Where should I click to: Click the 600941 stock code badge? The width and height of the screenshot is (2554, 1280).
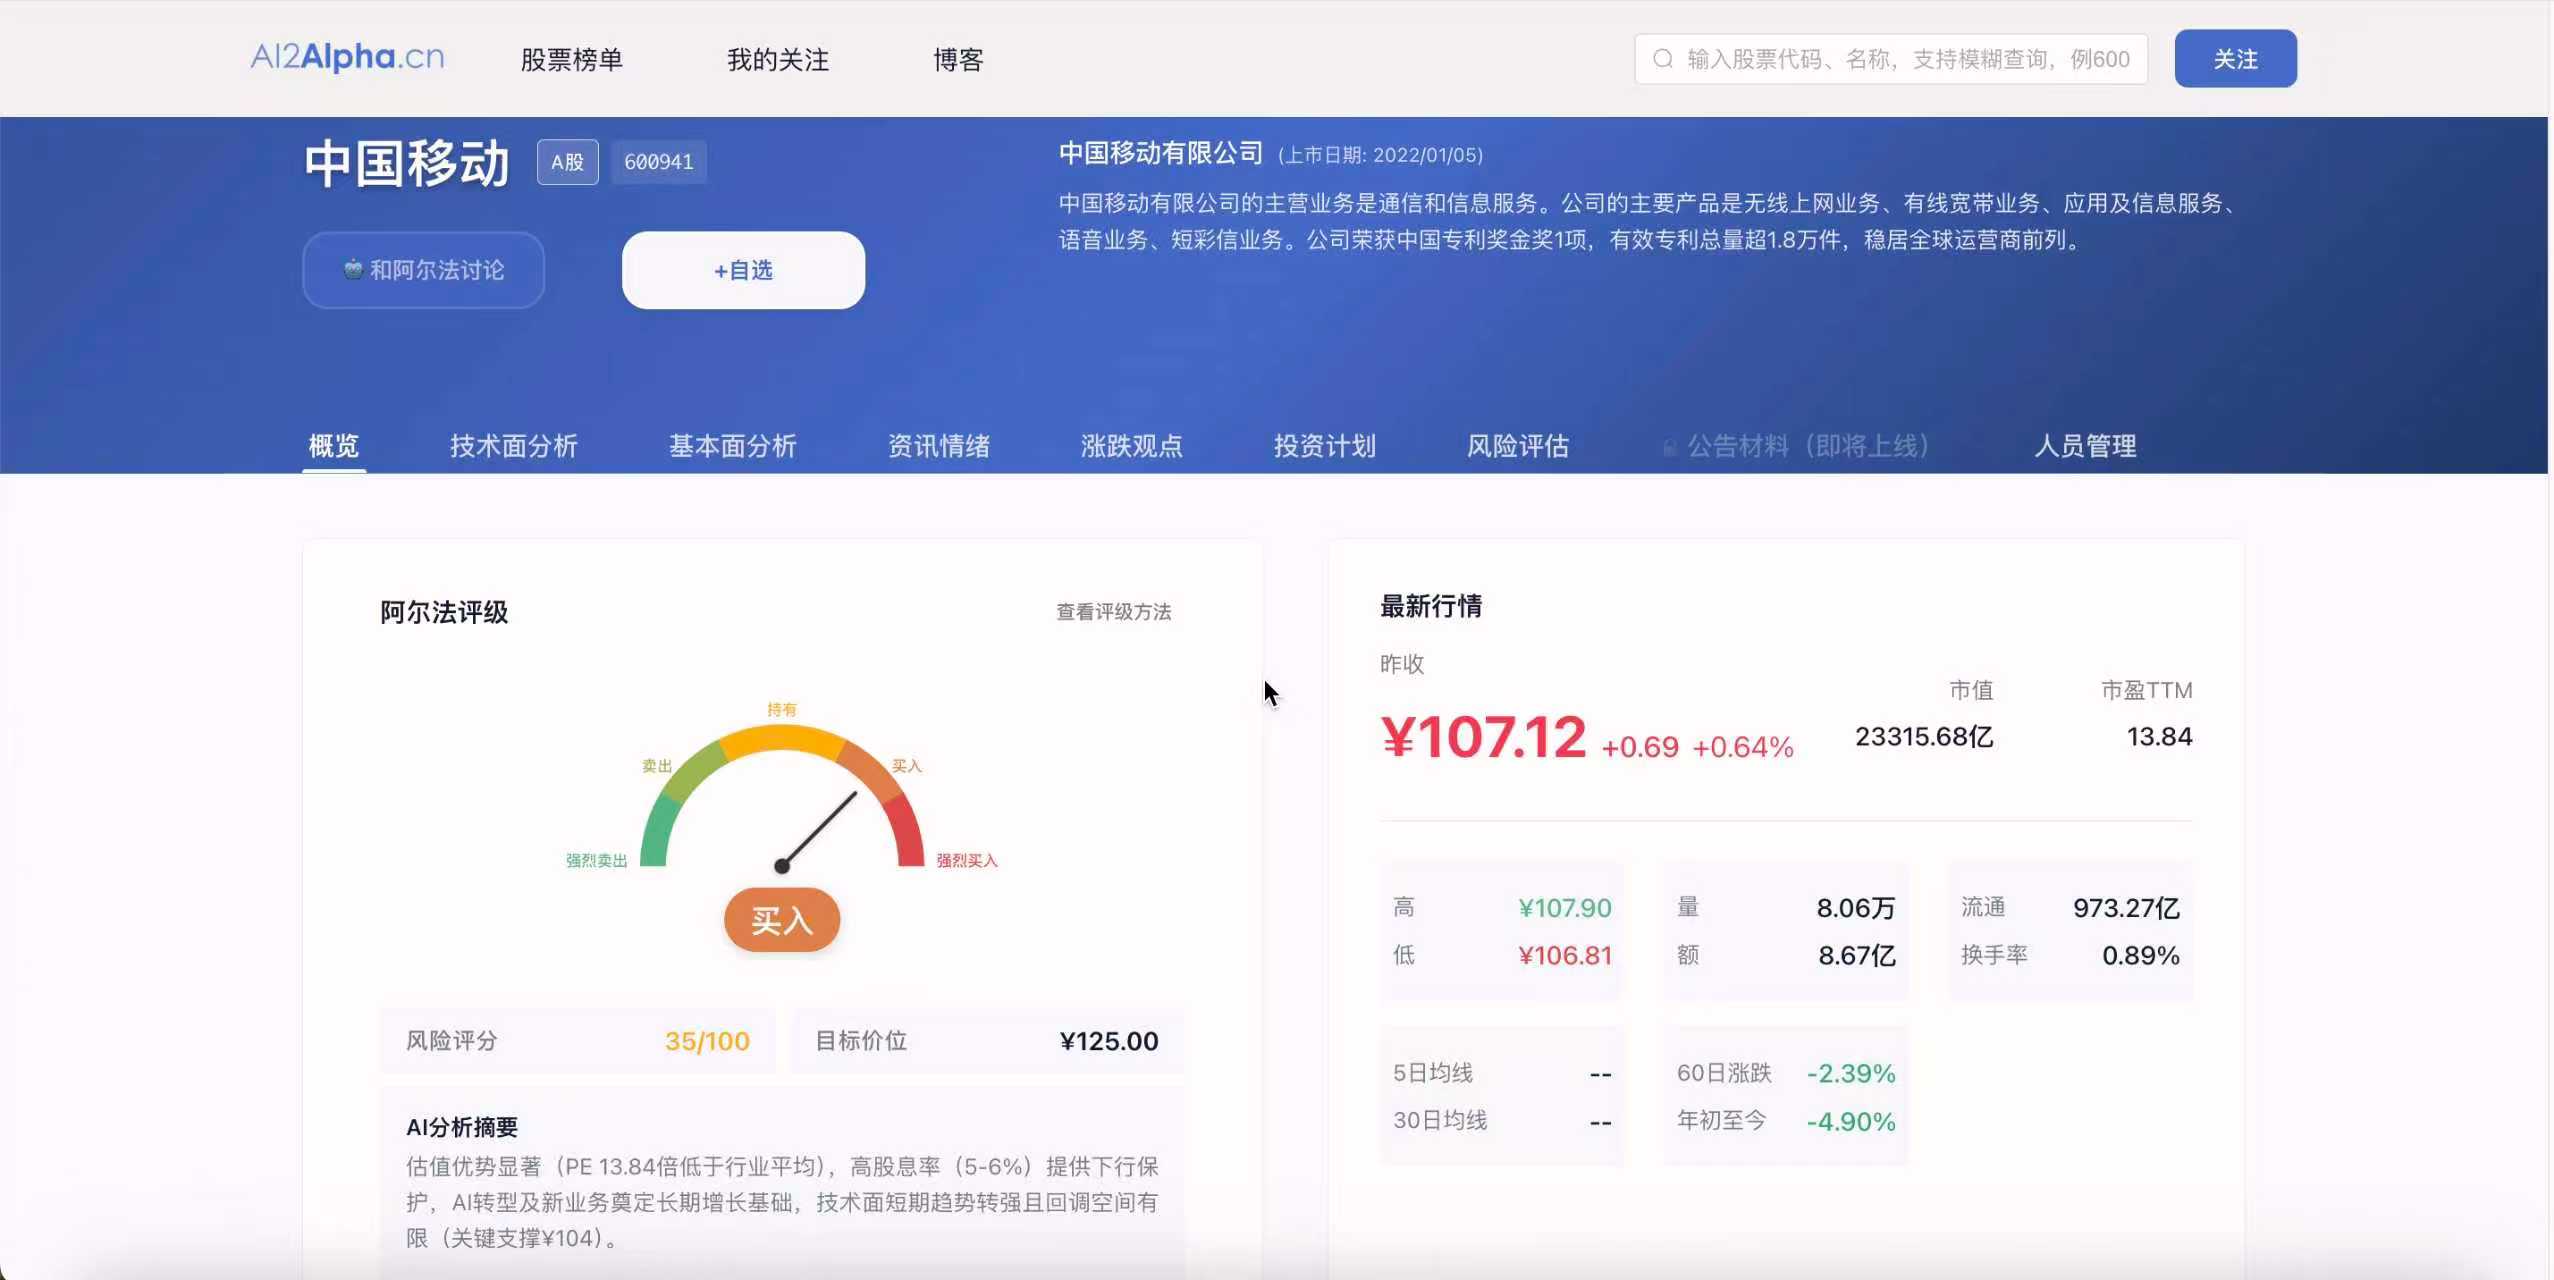[658, 162]
